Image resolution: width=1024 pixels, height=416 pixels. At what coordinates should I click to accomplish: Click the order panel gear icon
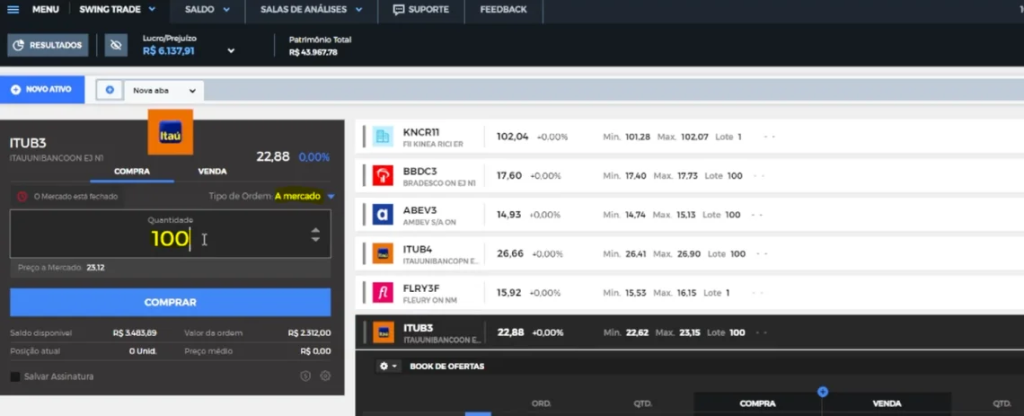coord(325,376)
